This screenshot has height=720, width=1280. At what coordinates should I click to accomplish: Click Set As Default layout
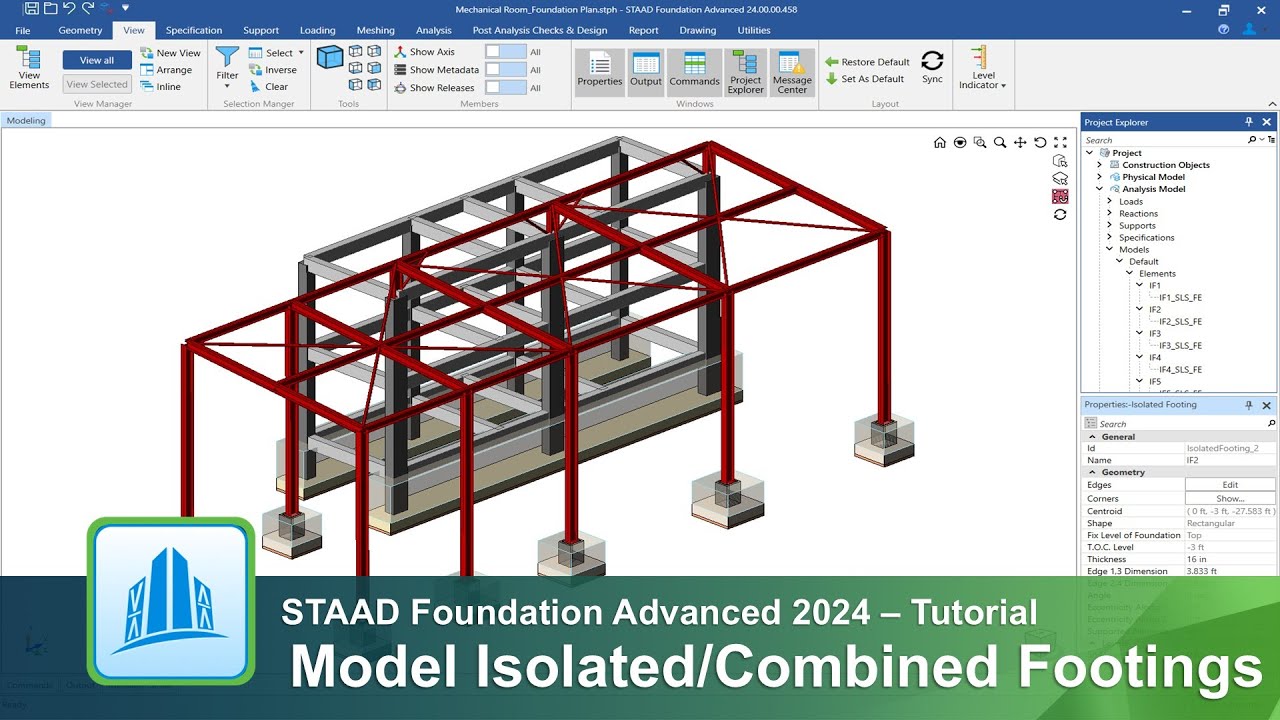tap(864, 79)
